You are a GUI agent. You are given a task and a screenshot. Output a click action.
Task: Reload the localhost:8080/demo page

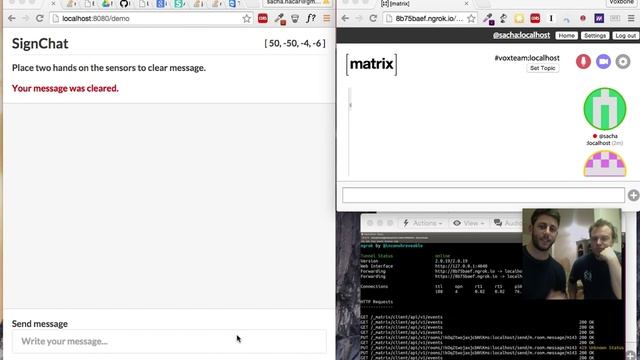(40, 18)
